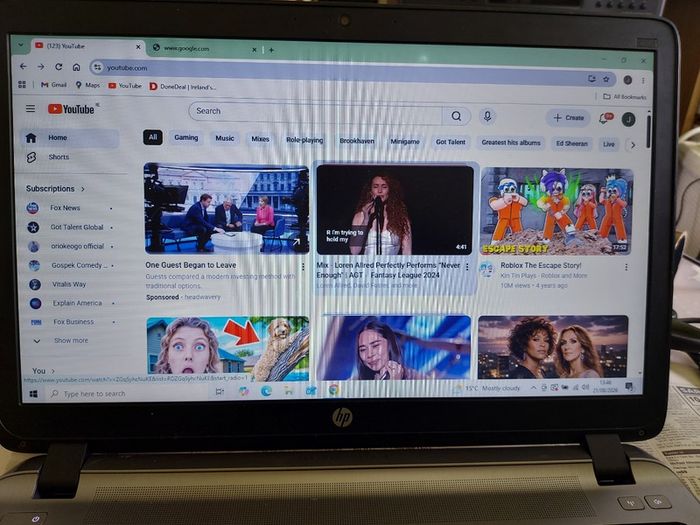Viewport: 700px width, 525px height.
Task: Open Maps bookmark
Action: (x=88, y=85)
